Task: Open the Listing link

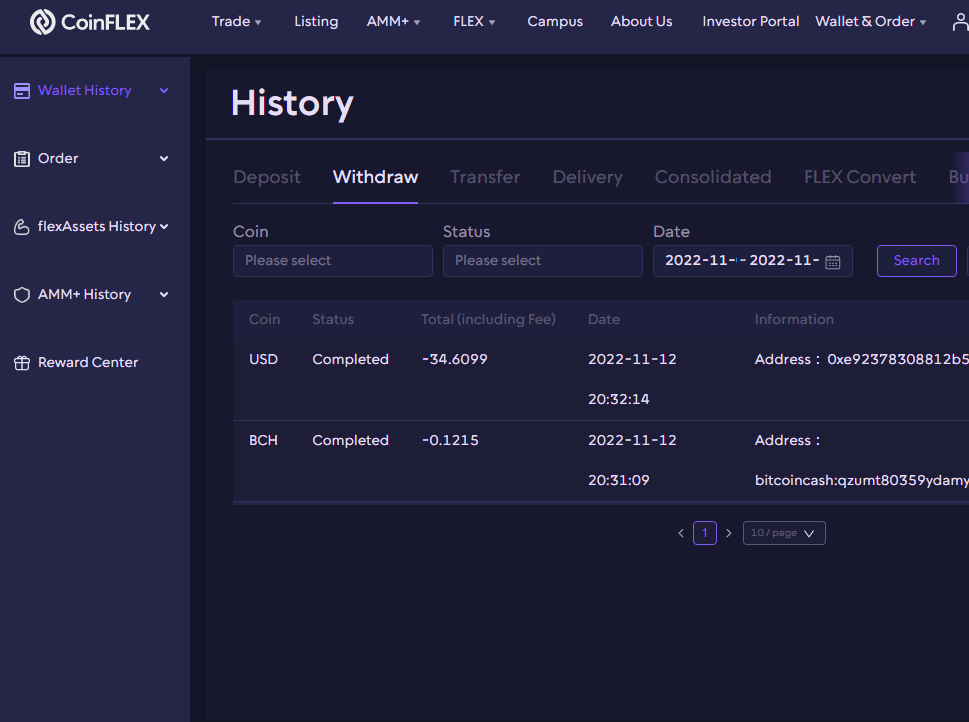Action: pyautogui.click(x=316, y=22)
